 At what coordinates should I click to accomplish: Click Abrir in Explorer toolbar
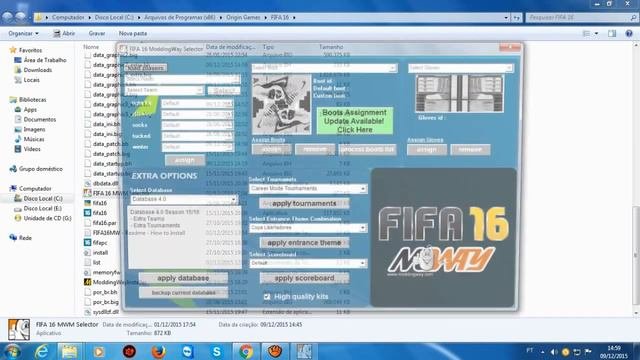[x=64, y=33]
